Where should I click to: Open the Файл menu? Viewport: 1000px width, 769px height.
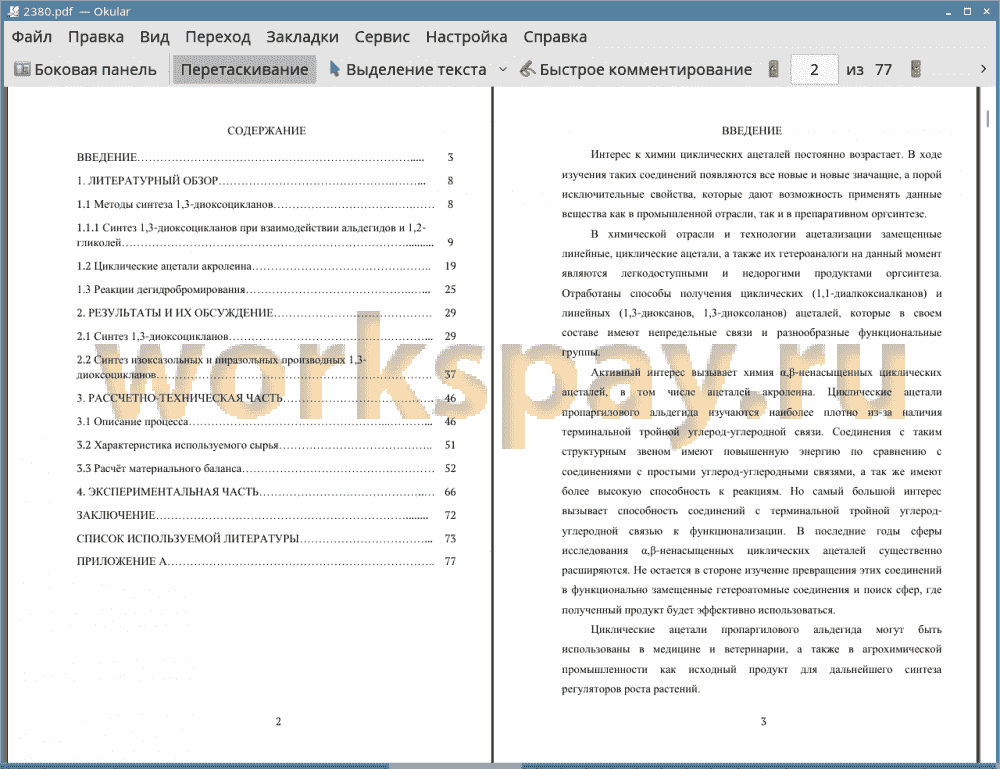coord(31,37)
